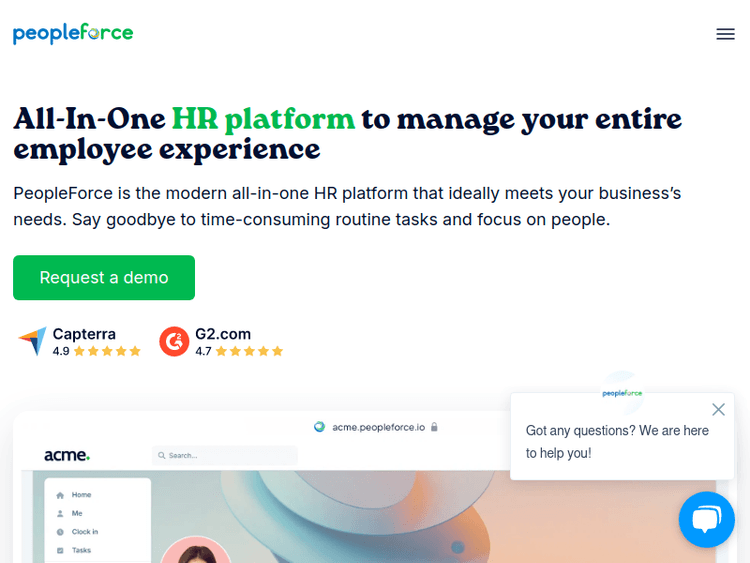Click the search field in the acme preview
The height and width of the screenshot is (563, 750).
point(226,455)
